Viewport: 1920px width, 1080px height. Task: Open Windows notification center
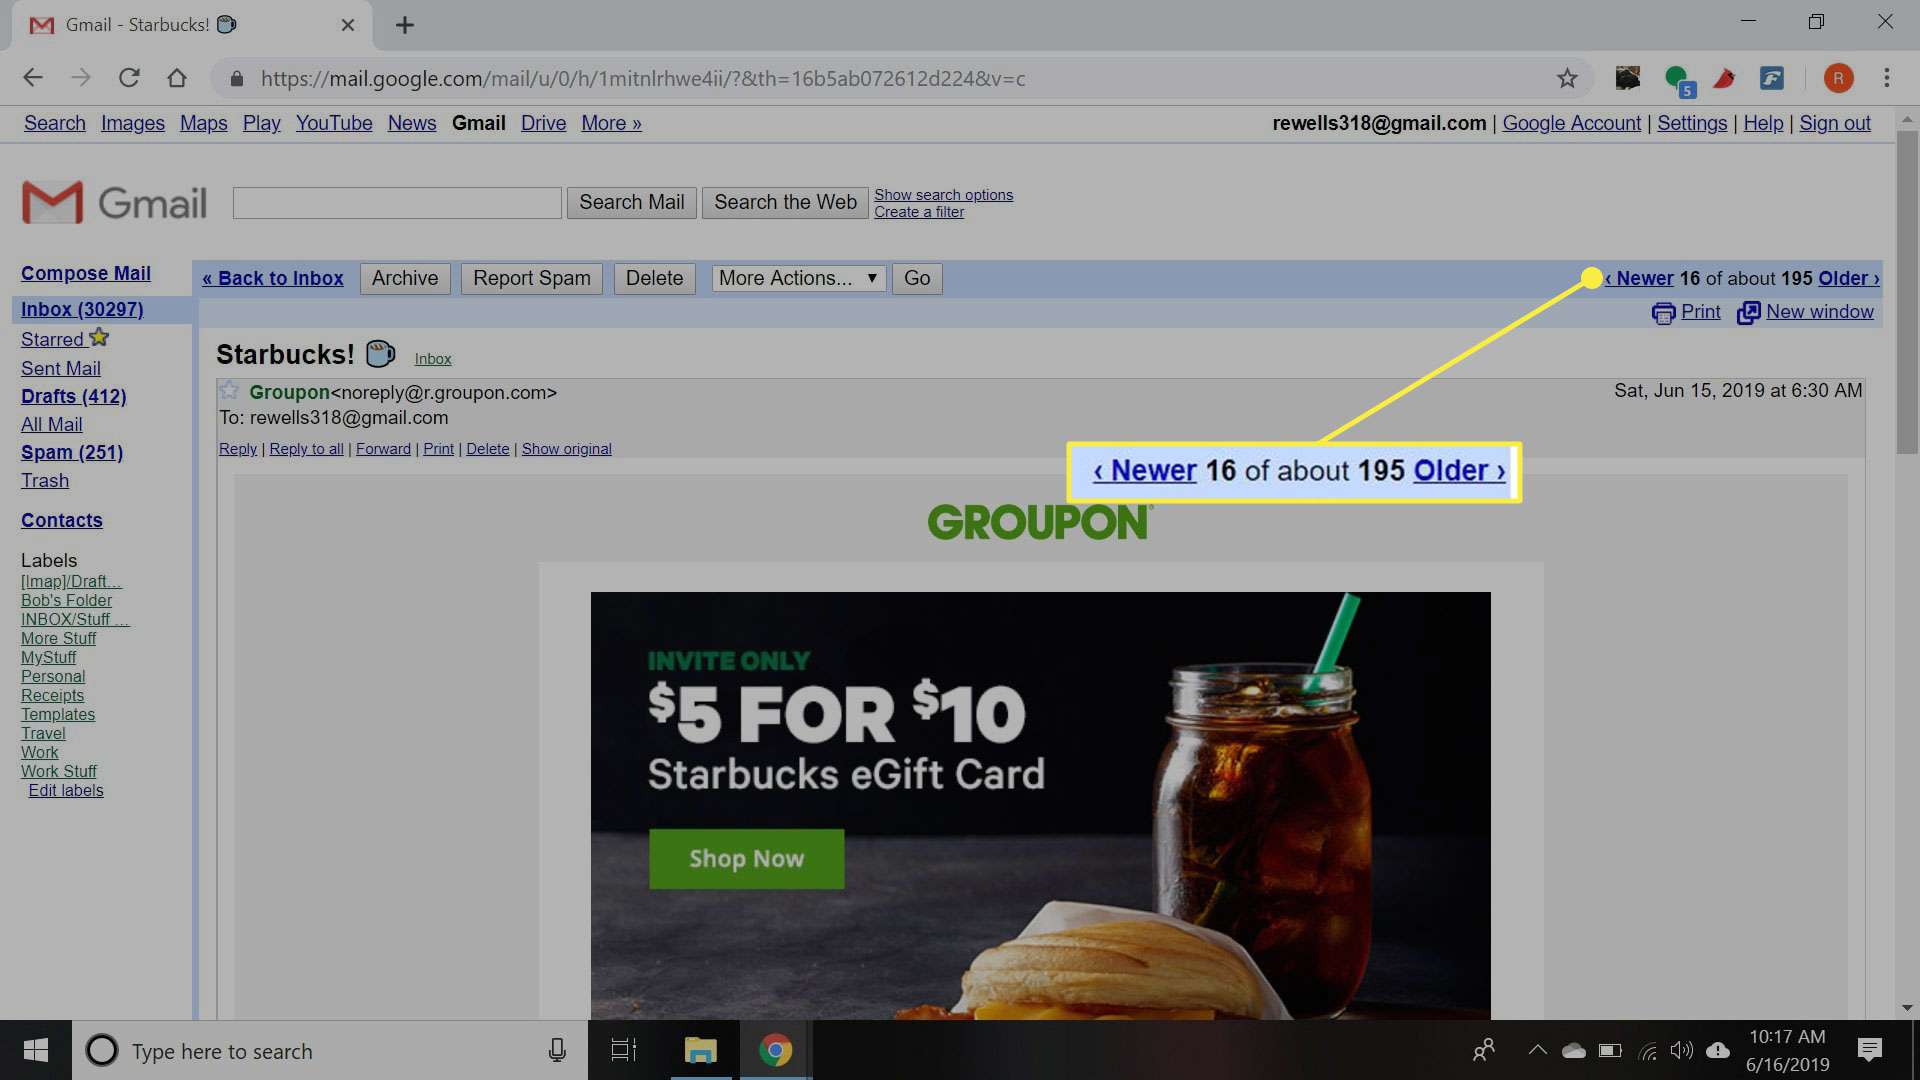click(x=1869, y=1050)
